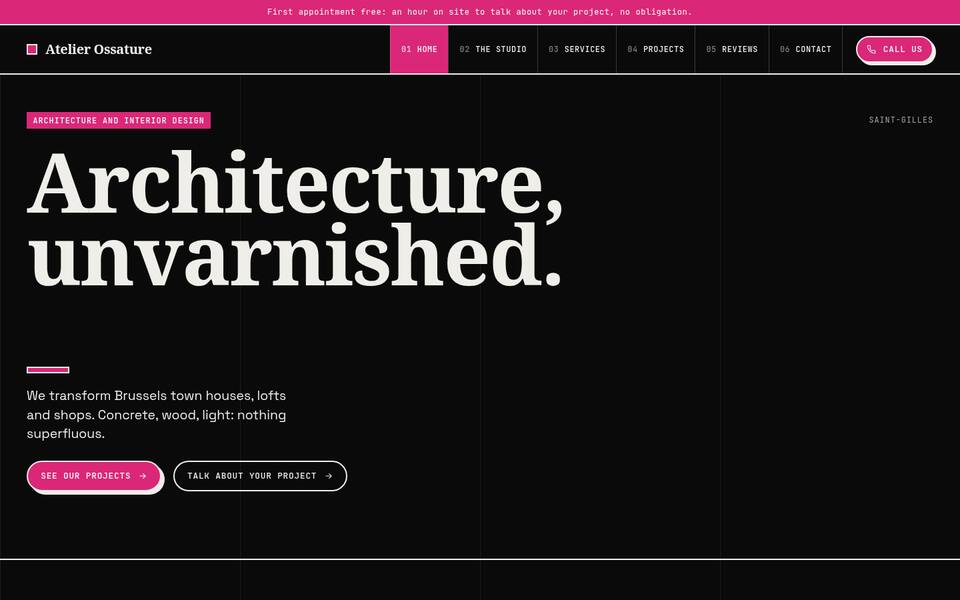
Task: Go to the Home nav item
Action: [419, 49]
